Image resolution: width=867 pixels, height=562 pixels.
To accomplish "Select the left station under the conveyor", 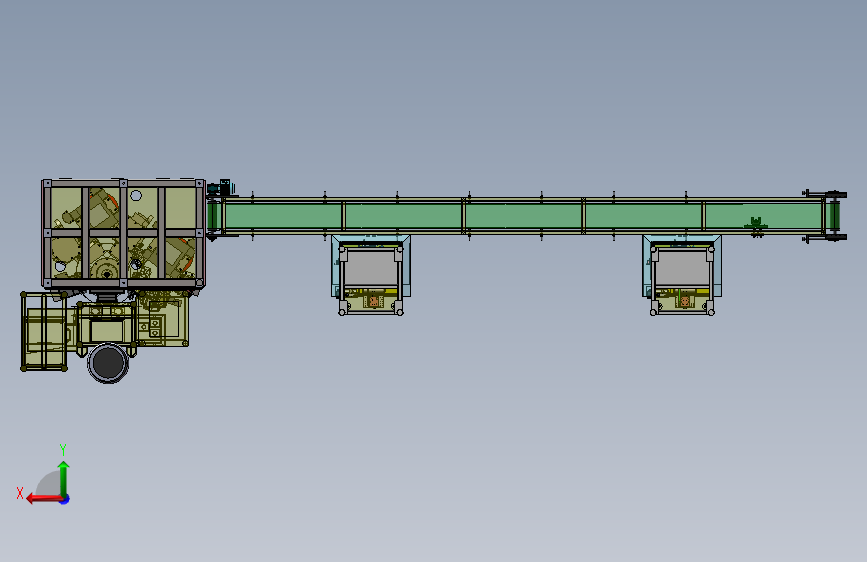I will coord(371,275).
